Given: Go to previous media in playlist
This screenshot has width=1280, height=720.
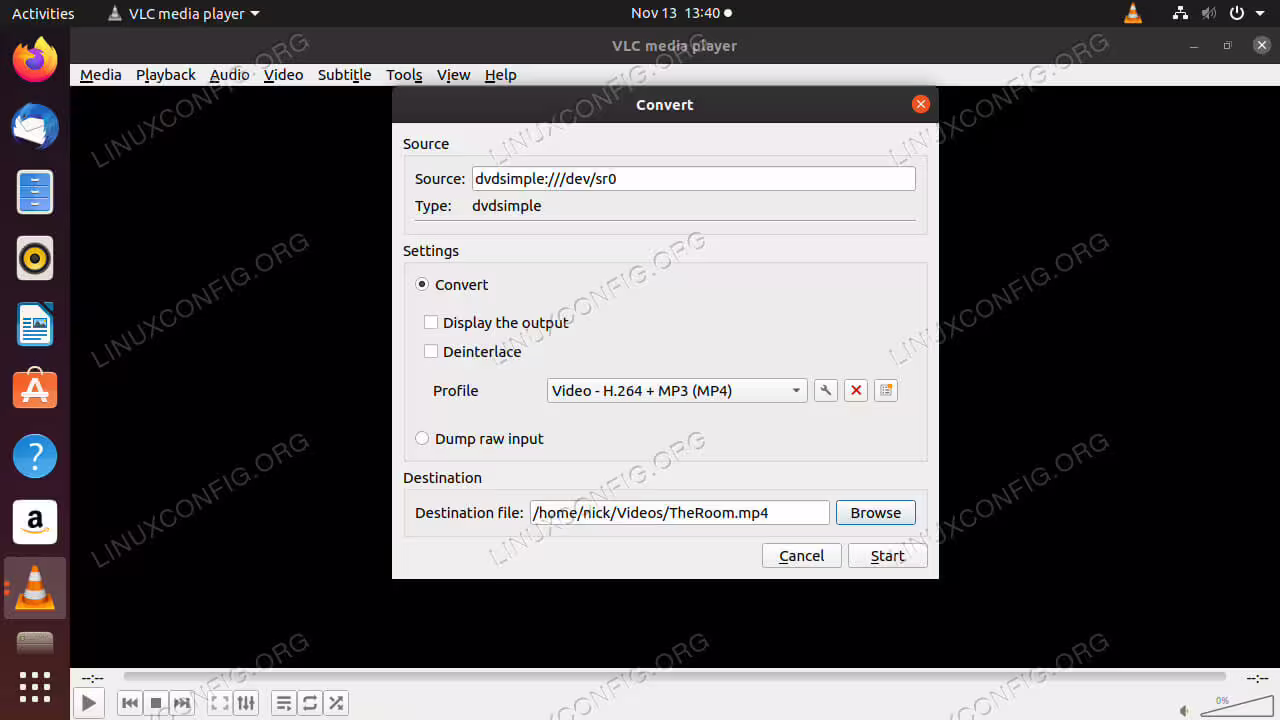Looking at the screenshot, I should coord(130,703).
